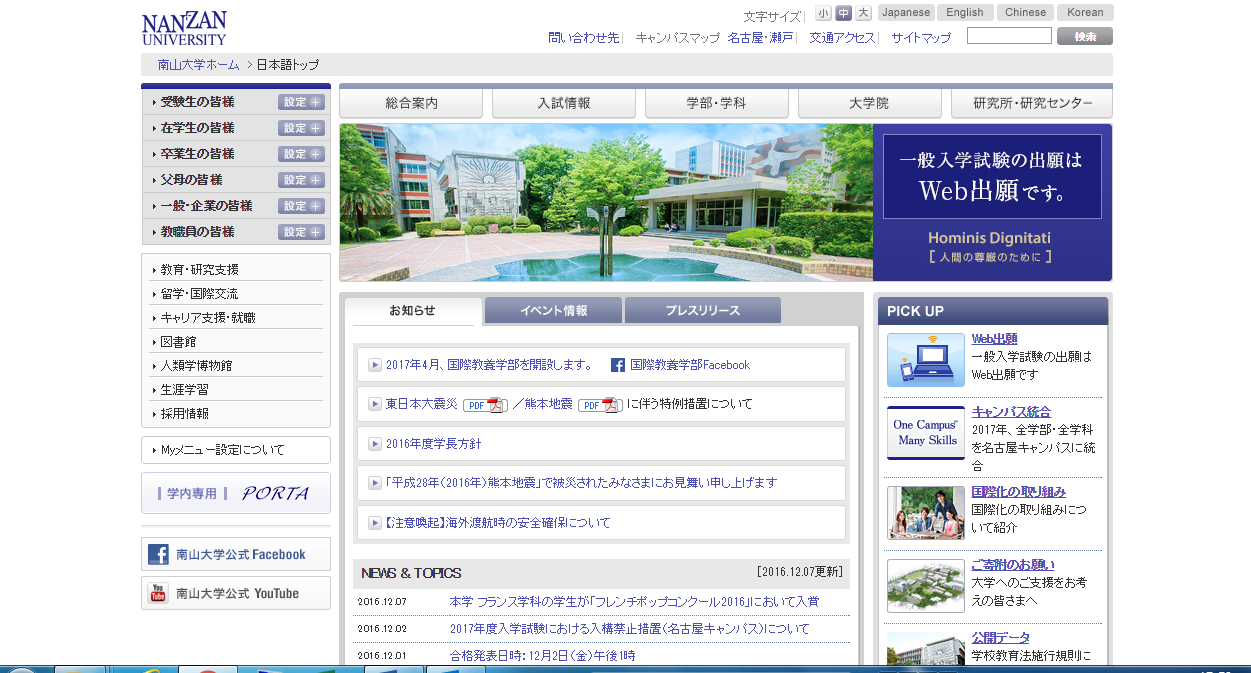The width and height of the screenshot is (1251, 673).
Task: Expand 設定 for 在学生の皆様
Action: click(302, 128)
